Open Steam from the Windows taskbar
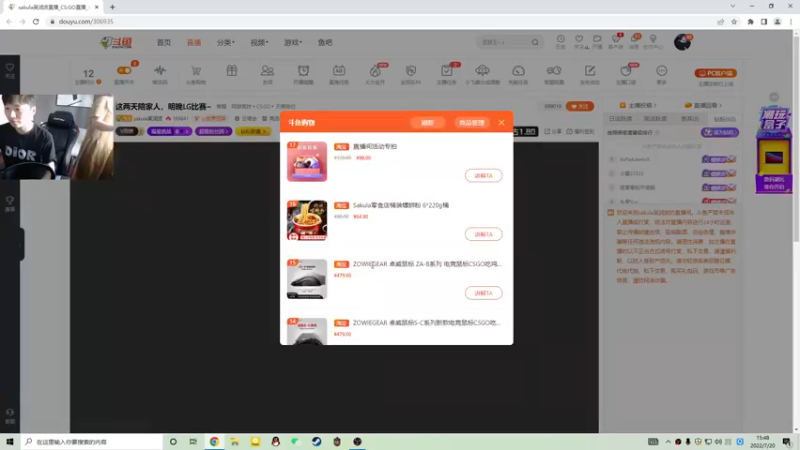The height and width of the screenshot is (450, 800). 316,441
